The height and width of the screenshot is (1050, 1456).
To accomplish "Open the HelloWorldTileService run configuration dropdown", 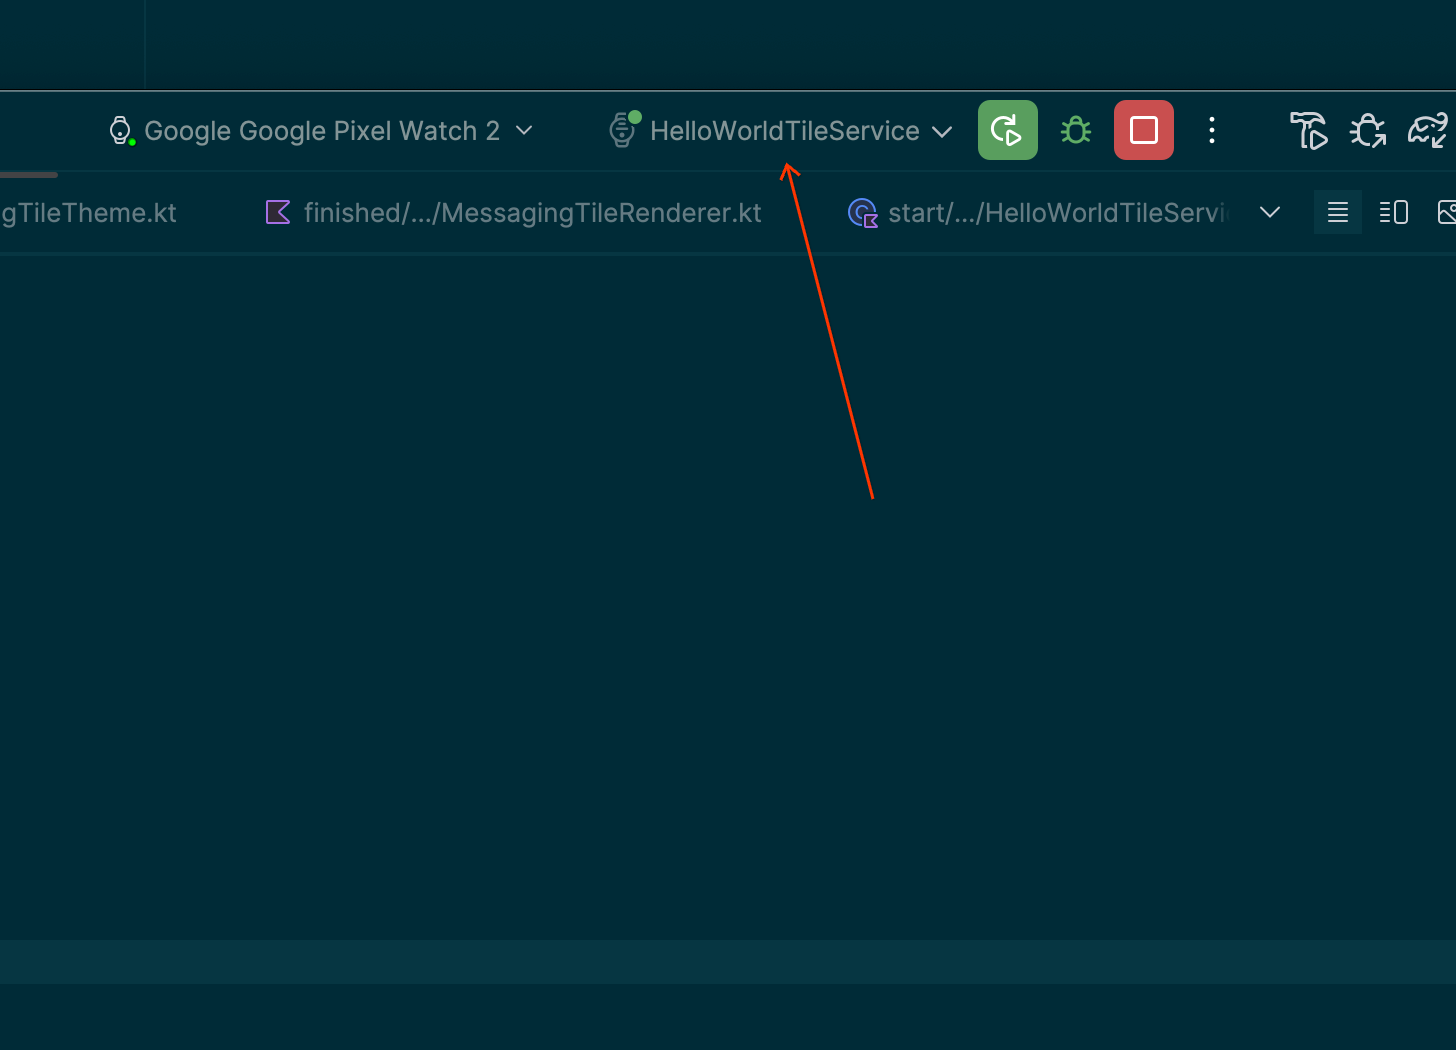I will (x=941, y=131).
